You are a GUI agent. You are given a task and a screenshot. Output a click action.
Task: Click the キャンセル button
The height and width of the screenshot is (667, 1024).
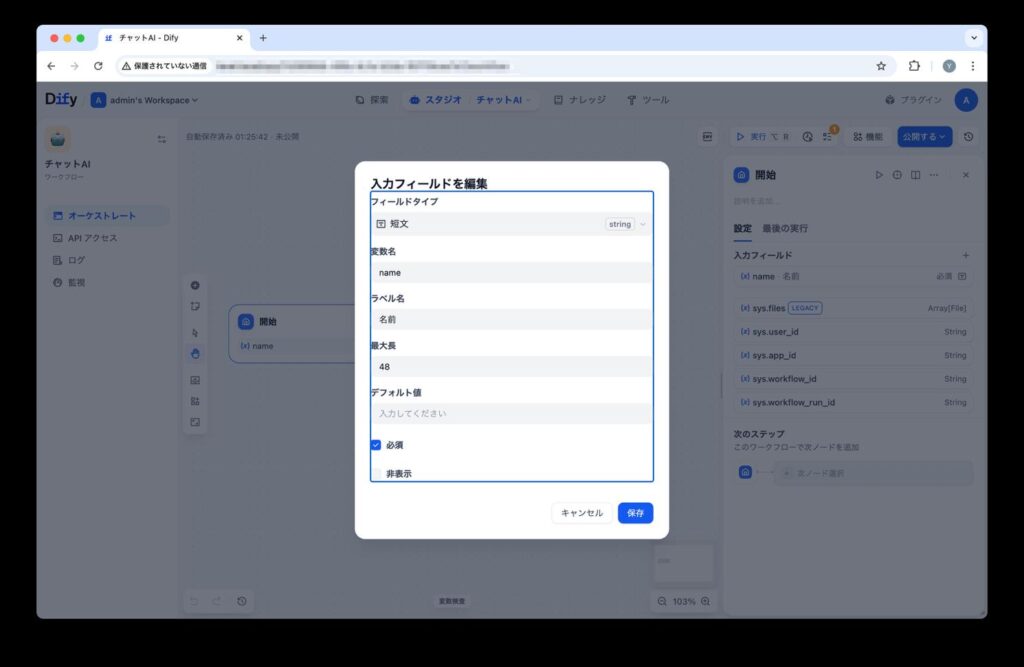click(x=582, y=513)
